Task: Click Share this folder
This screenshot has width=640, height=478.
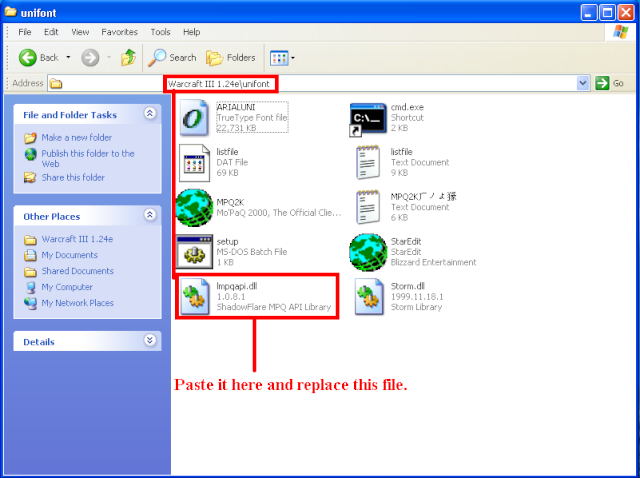Action: [73, 178]
